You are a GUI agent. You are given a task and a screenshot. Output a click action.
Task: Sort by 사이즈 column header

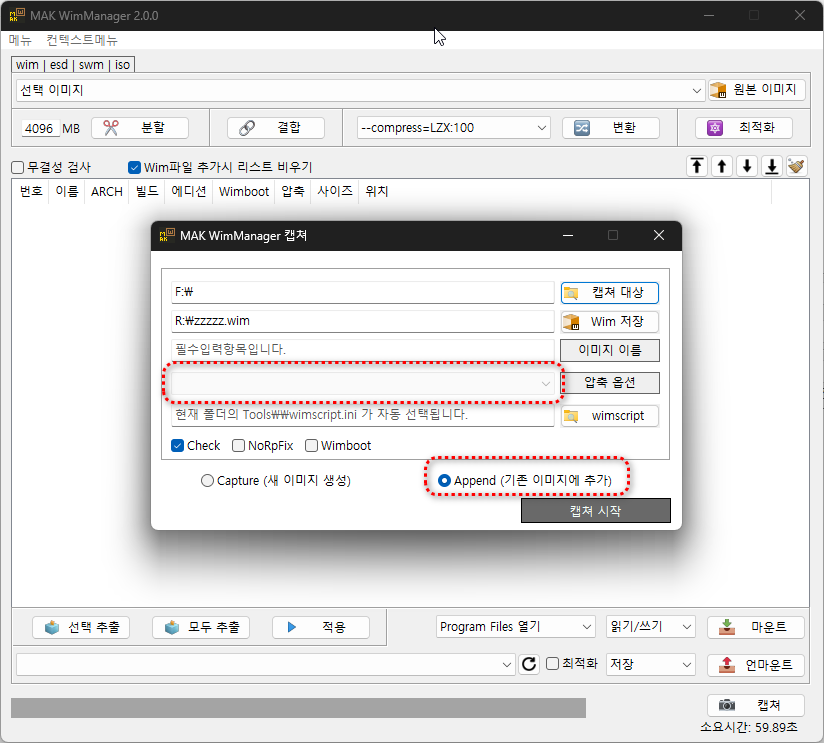[335, 191]
